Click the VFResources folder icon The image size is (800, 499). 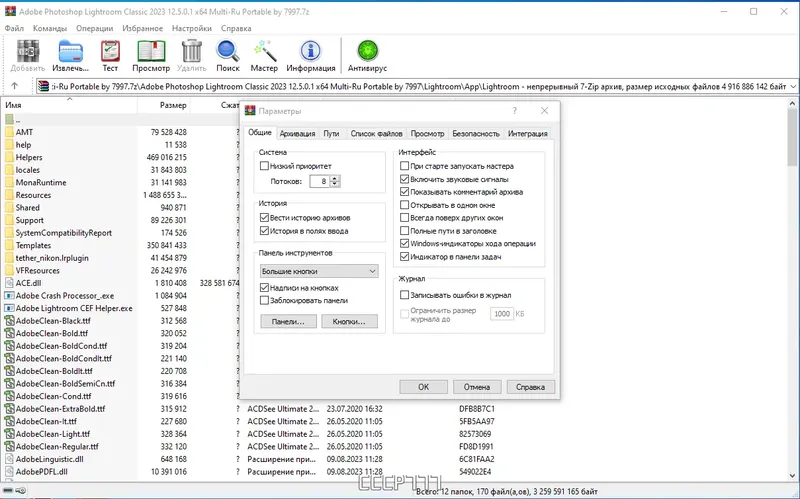(9, 270)
